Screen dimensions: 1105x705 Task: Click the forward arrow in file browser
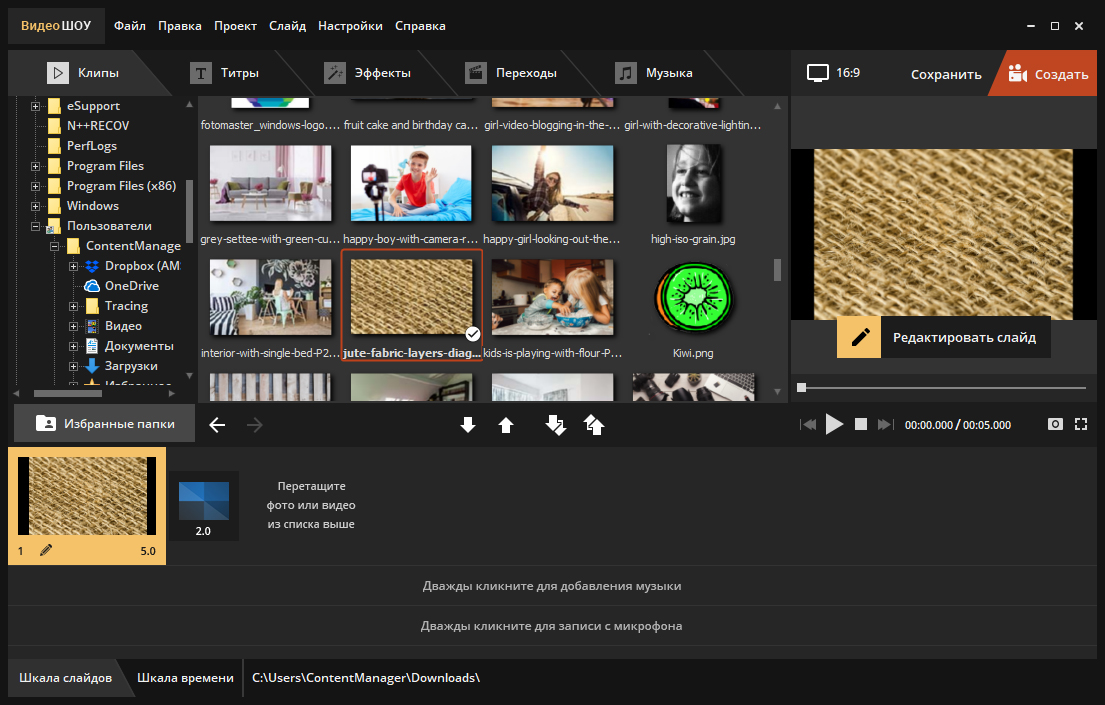254,424
